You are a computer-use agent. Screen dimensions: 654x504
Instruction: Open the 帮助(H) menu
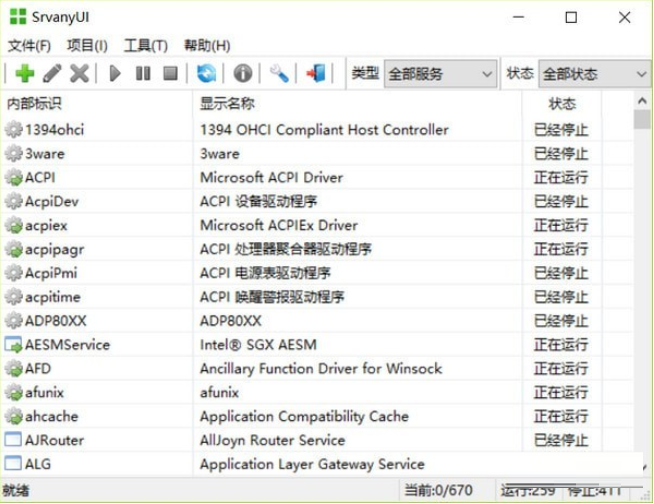point(207,45)
